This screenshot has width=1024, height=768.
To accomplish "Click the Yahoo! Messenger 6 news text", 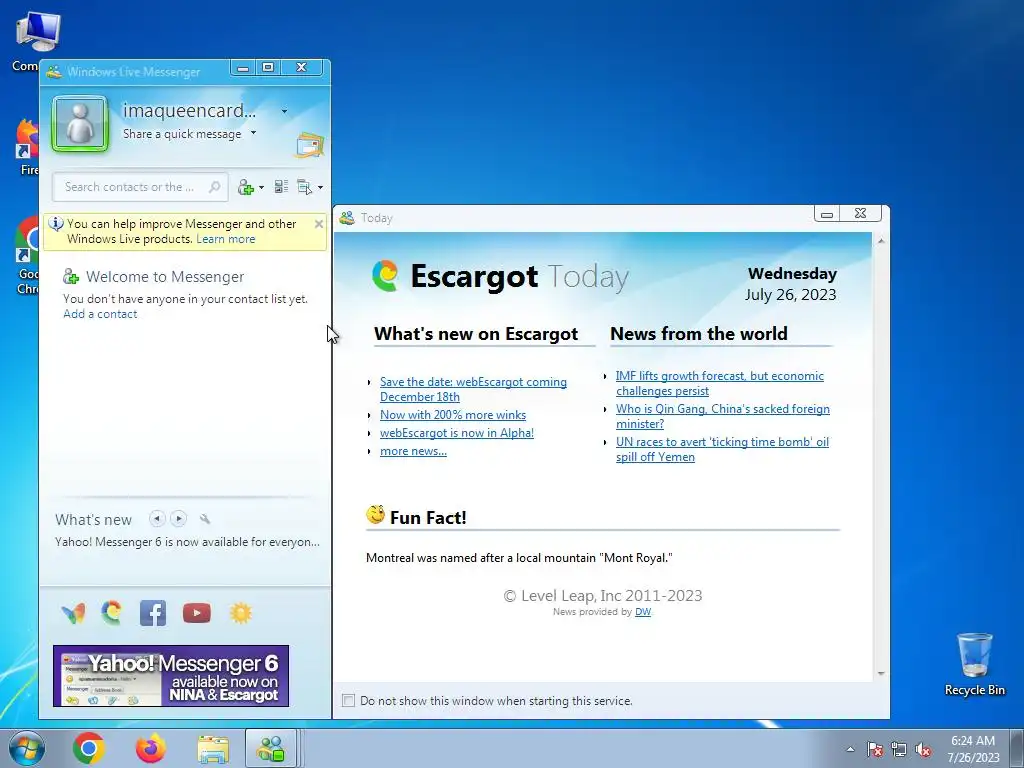I will (187, 542).
